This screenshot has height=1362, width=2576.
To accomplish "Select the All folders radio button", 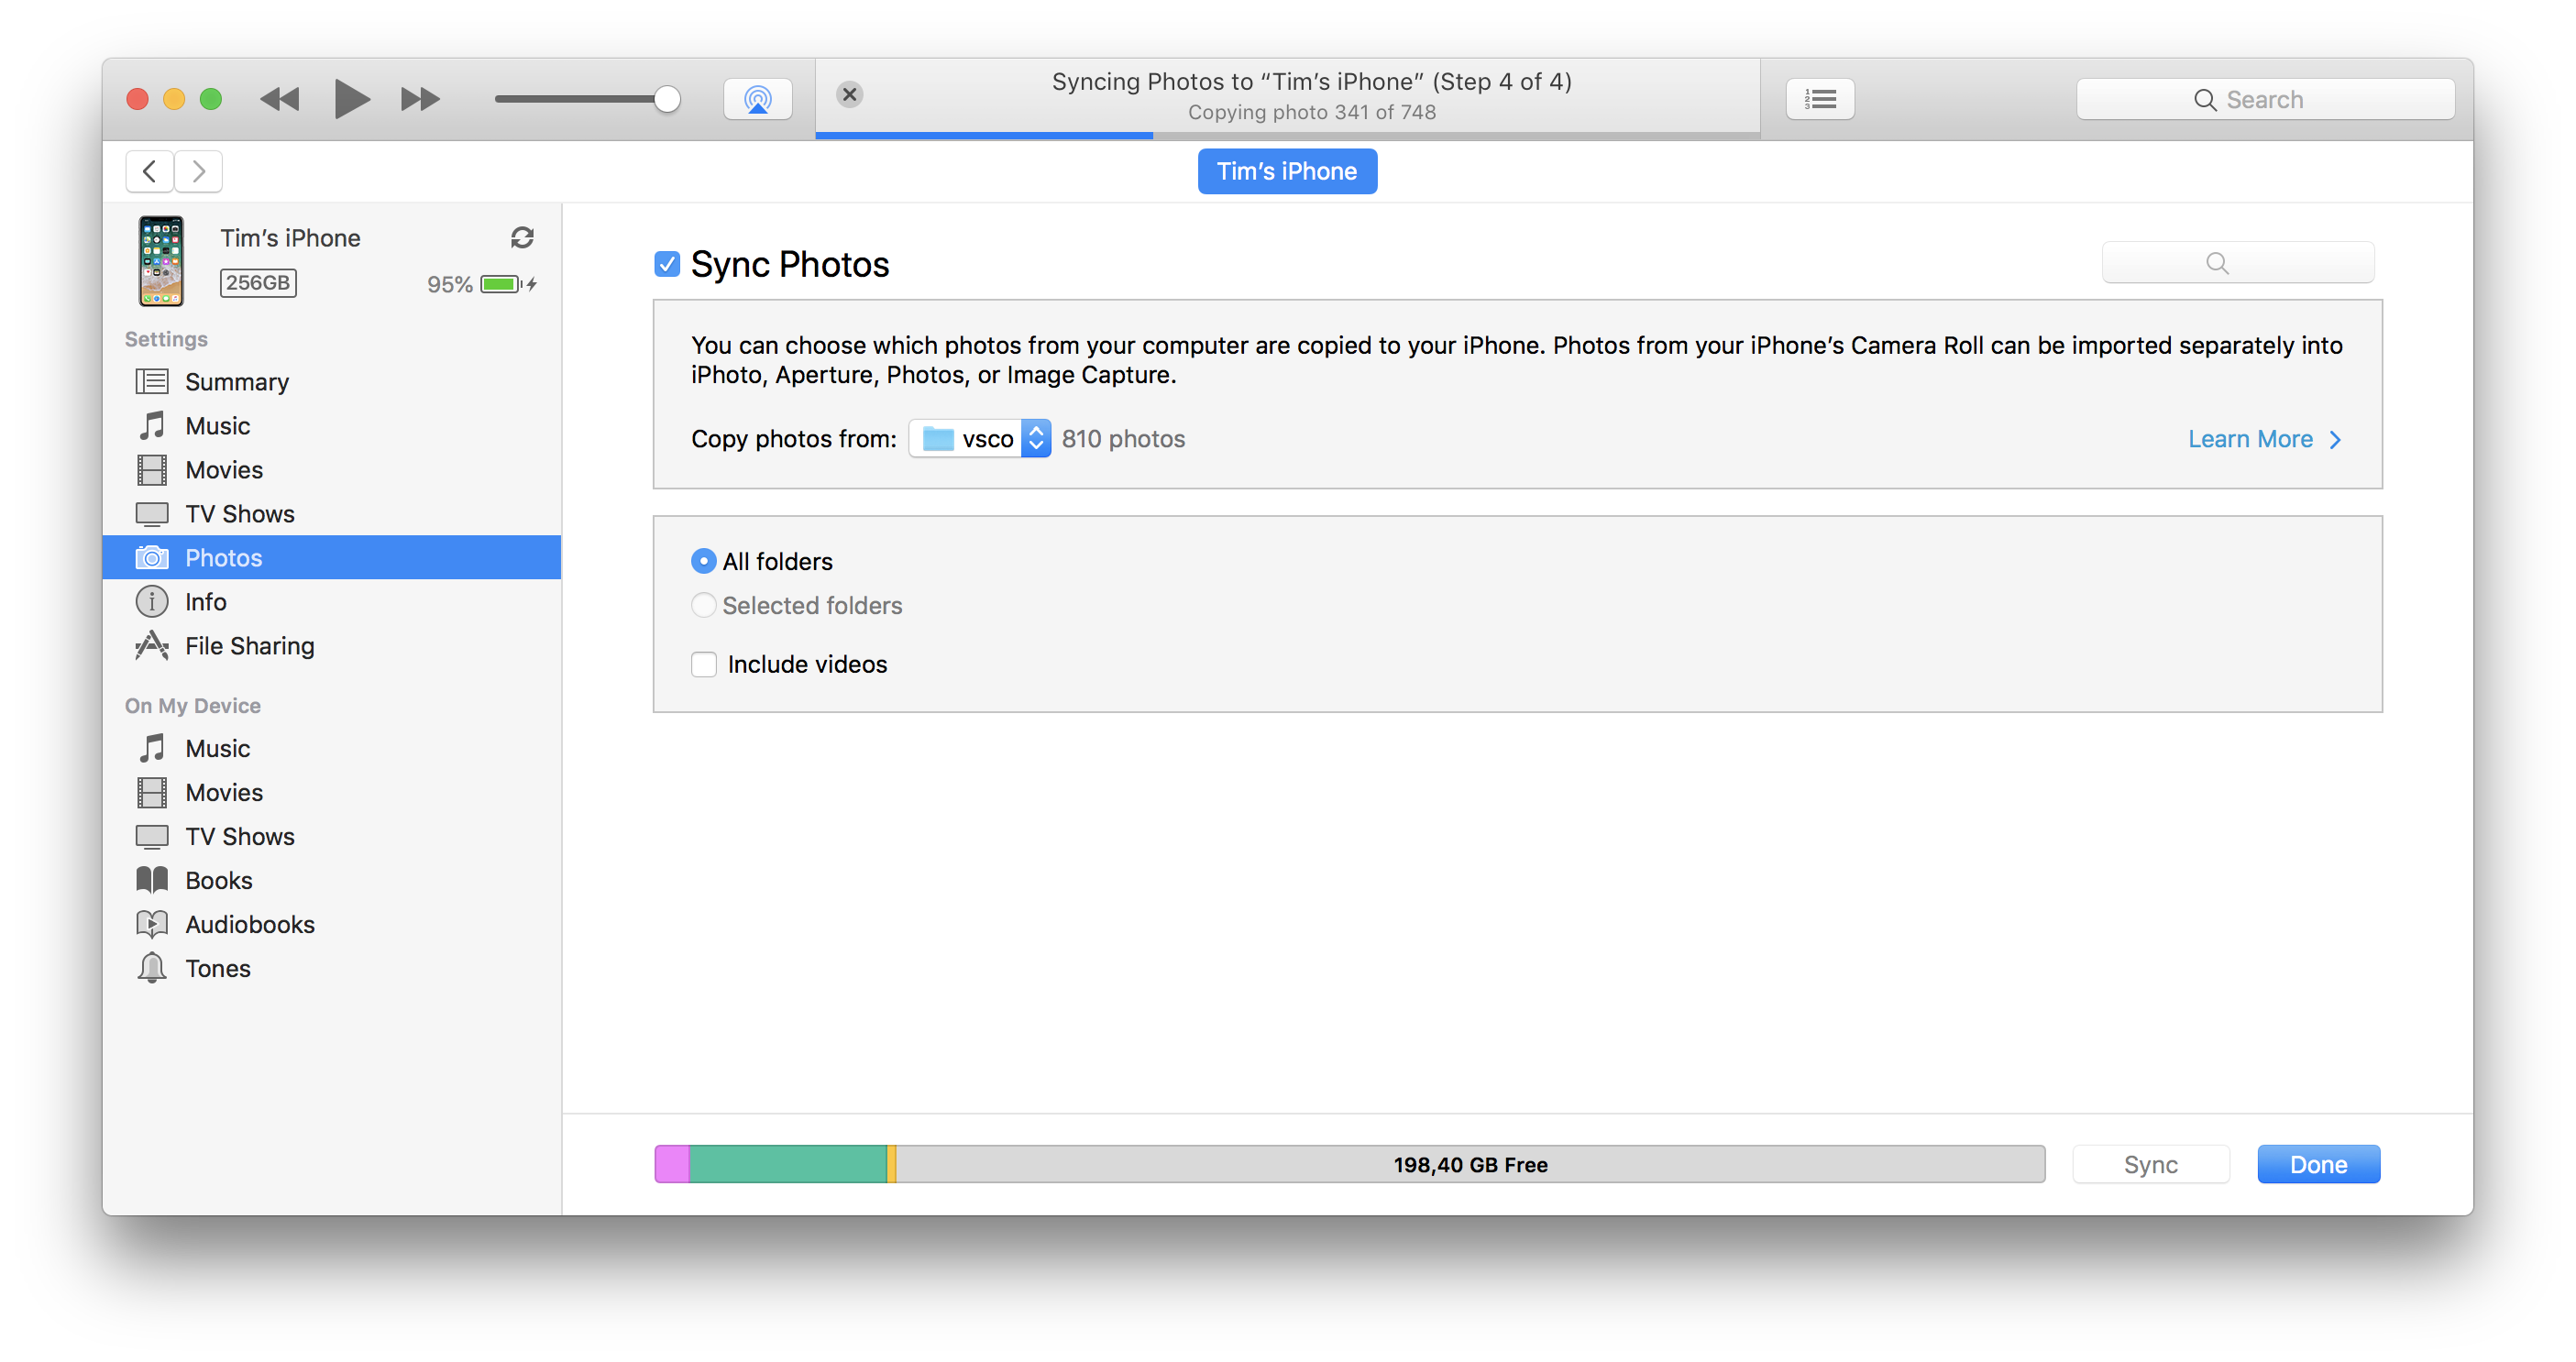I will pyautogui.click(x=704, y=562).
